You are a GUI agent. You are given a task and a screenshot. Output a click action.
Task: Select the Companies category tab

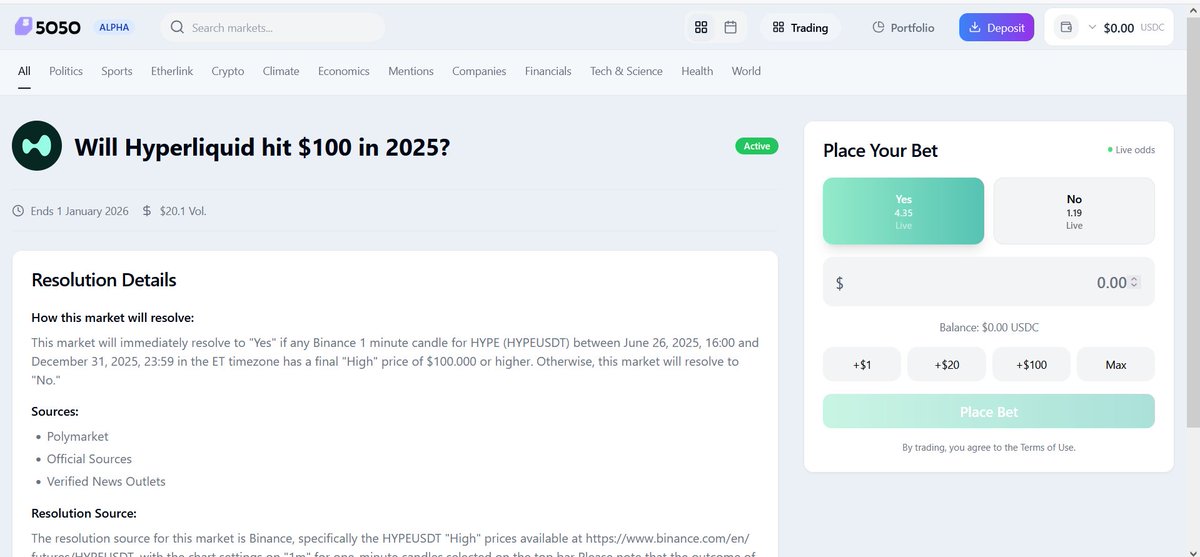[x=479, y=71]
